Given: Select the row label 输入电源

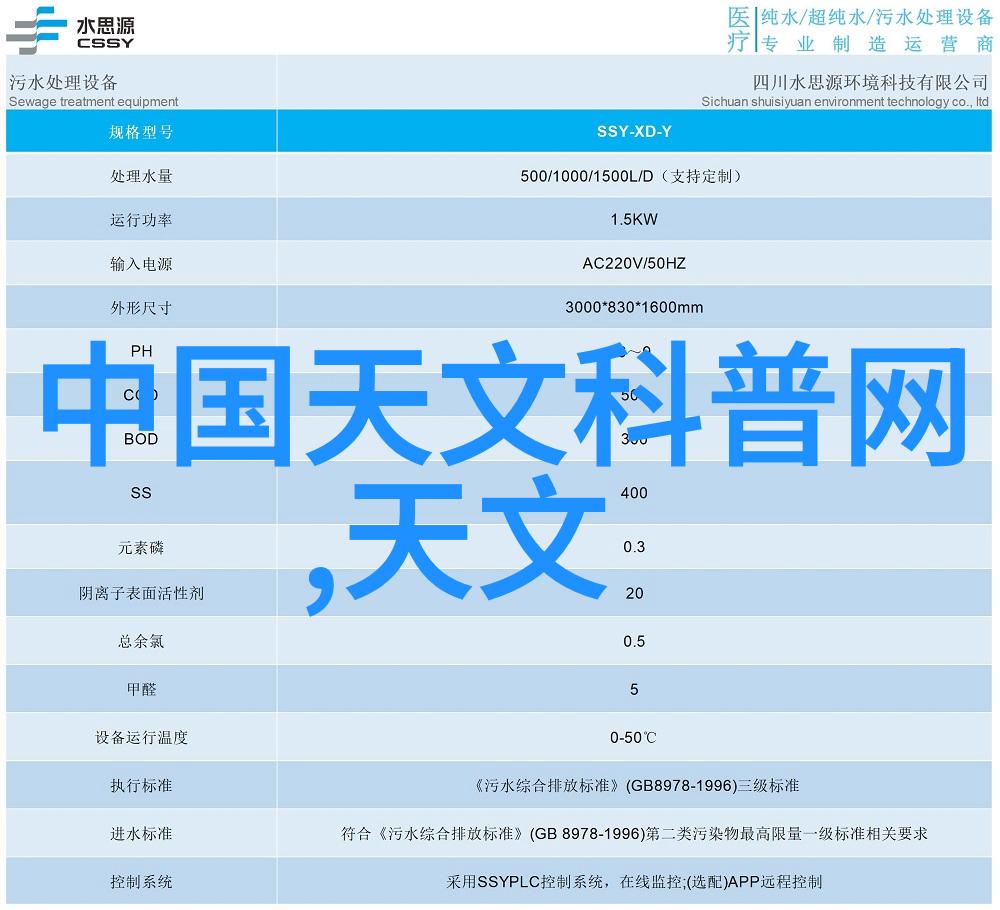Looking at the screenshot, I should click(141, 264).
